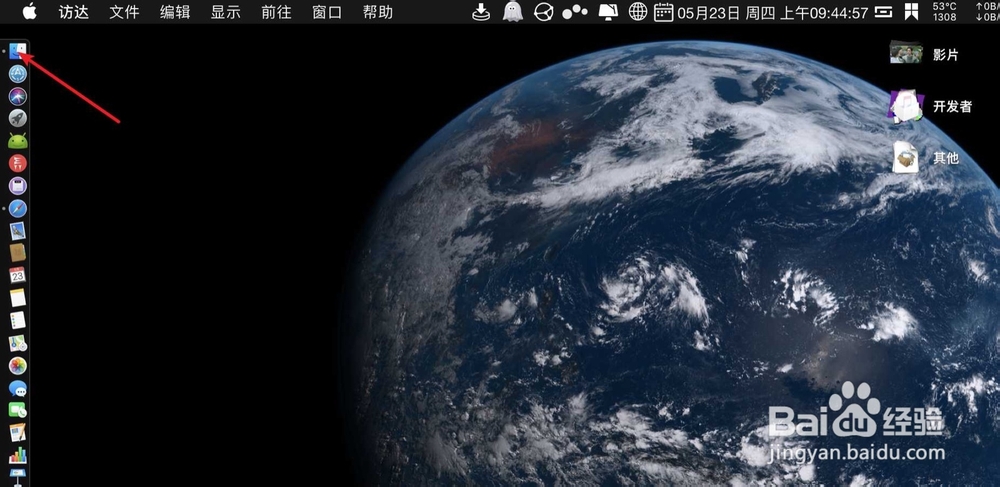The height and width of the screenshot is (487, 1000).
Task: Click the circular network icon in the menu bar
Action: click(x=543, y=12)
